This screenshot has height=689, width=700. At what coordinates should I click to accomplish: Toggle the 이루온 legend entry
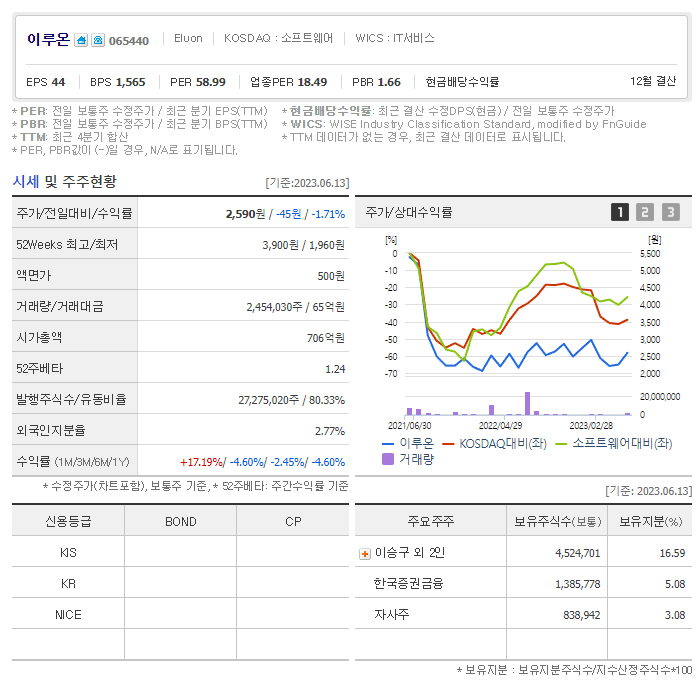[x=408, y=443]
